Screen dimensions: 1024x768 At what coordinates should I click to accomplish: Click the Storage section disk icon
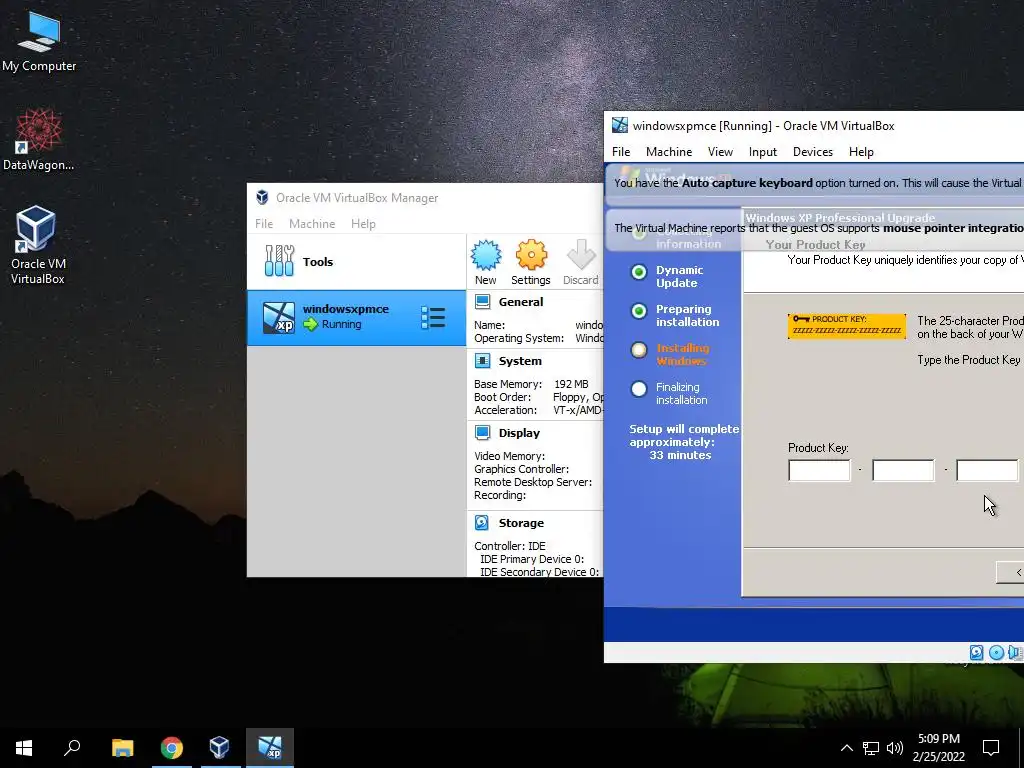coord(482,522)
